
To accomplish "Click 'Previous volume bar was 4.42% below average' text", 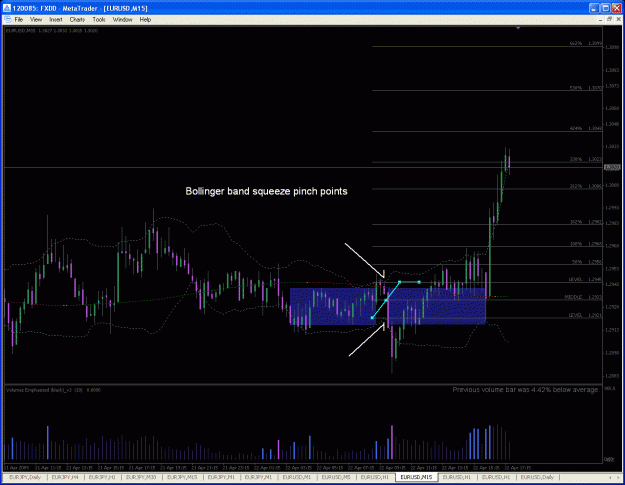I will pos(525,390).
